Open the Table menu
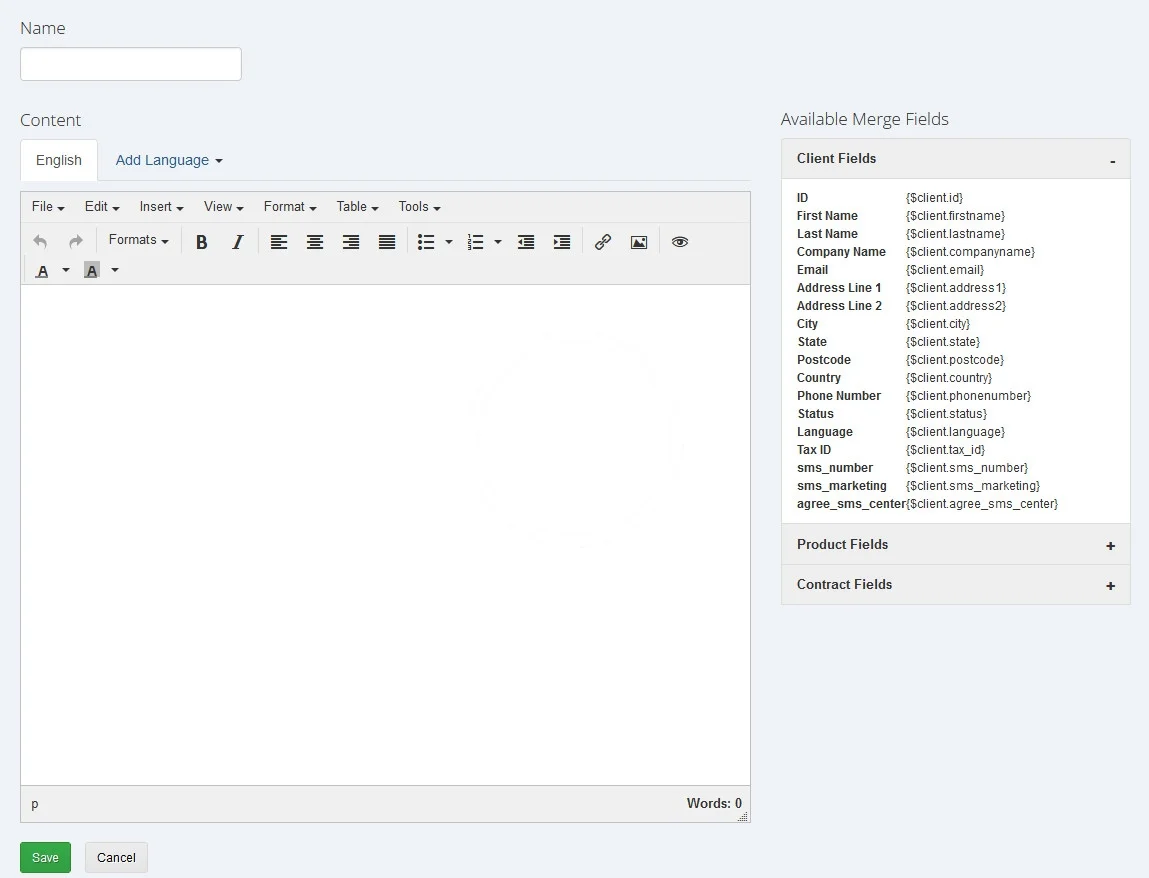 click(357, 207)
